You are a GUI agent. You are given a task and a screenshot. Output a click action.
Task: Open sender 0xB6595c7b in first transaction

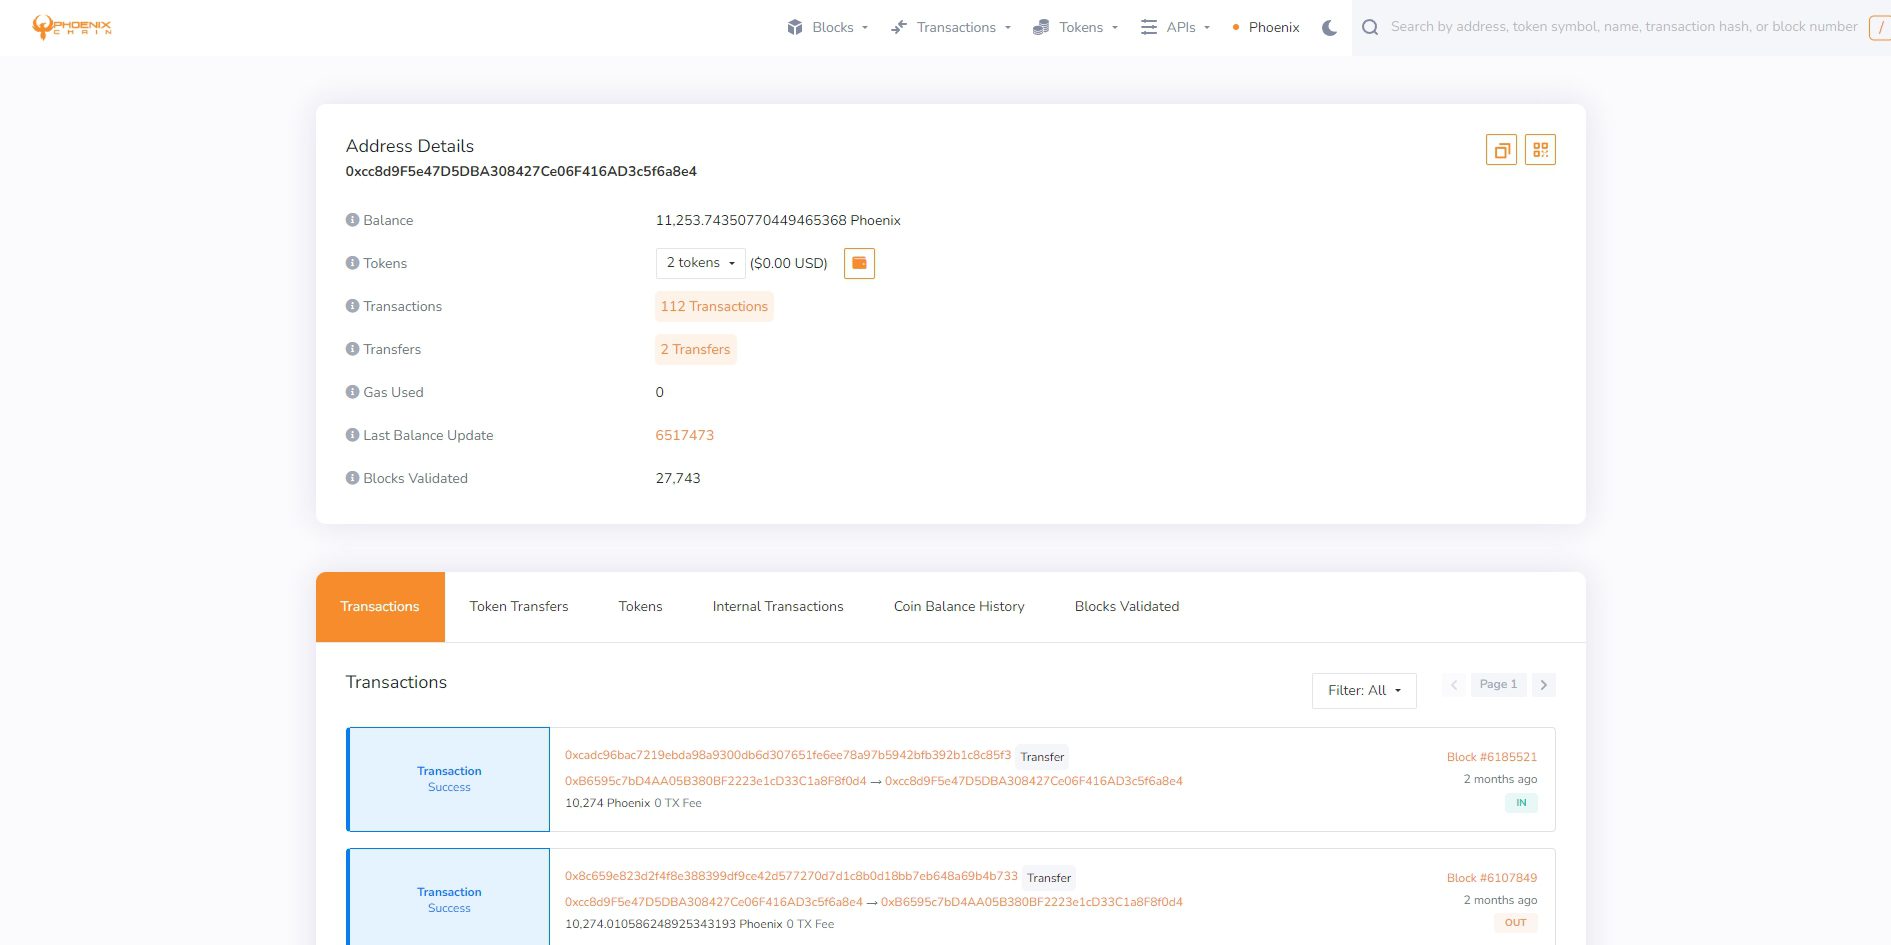coord(716,781)
